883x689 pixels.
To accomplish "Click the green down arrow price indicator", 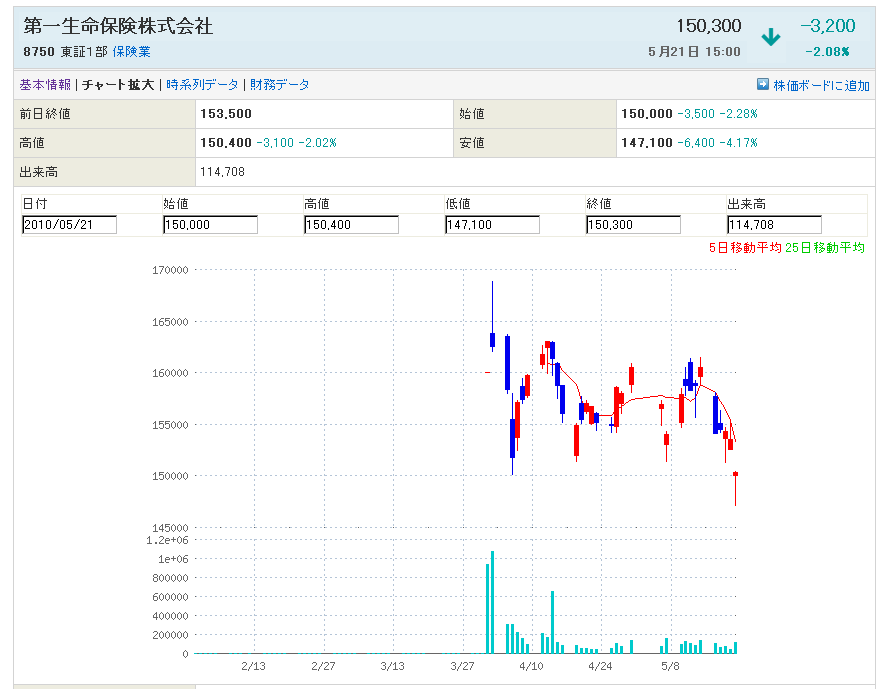I will tap(770, 38).
